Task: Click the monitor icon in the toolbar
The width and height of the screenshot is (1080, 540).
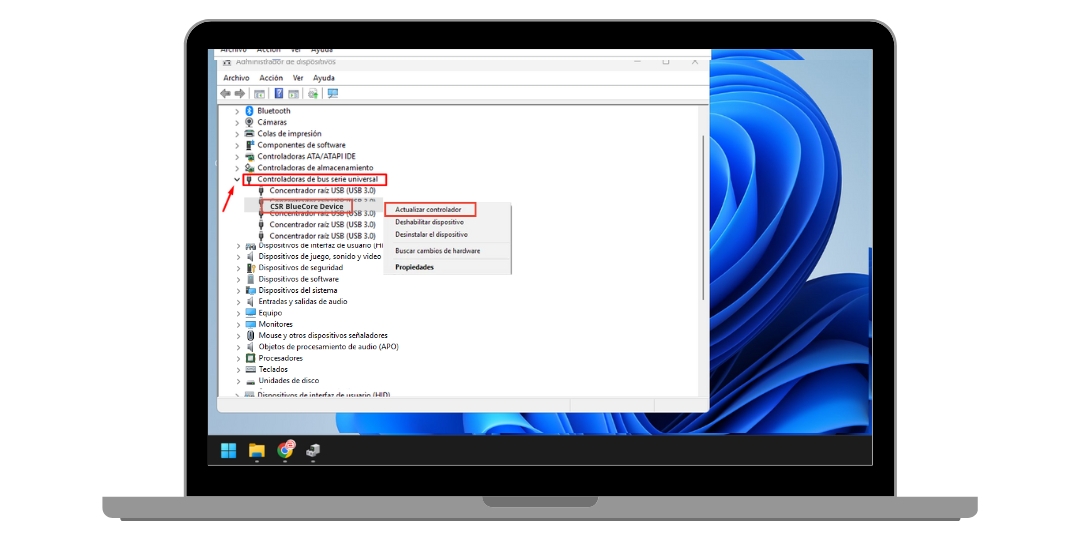Action: [333, 93]
